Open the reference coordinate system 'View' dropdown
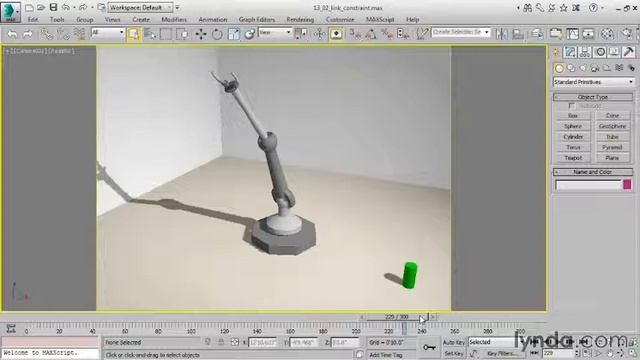640x360 pixels. (x=275, y=32)
